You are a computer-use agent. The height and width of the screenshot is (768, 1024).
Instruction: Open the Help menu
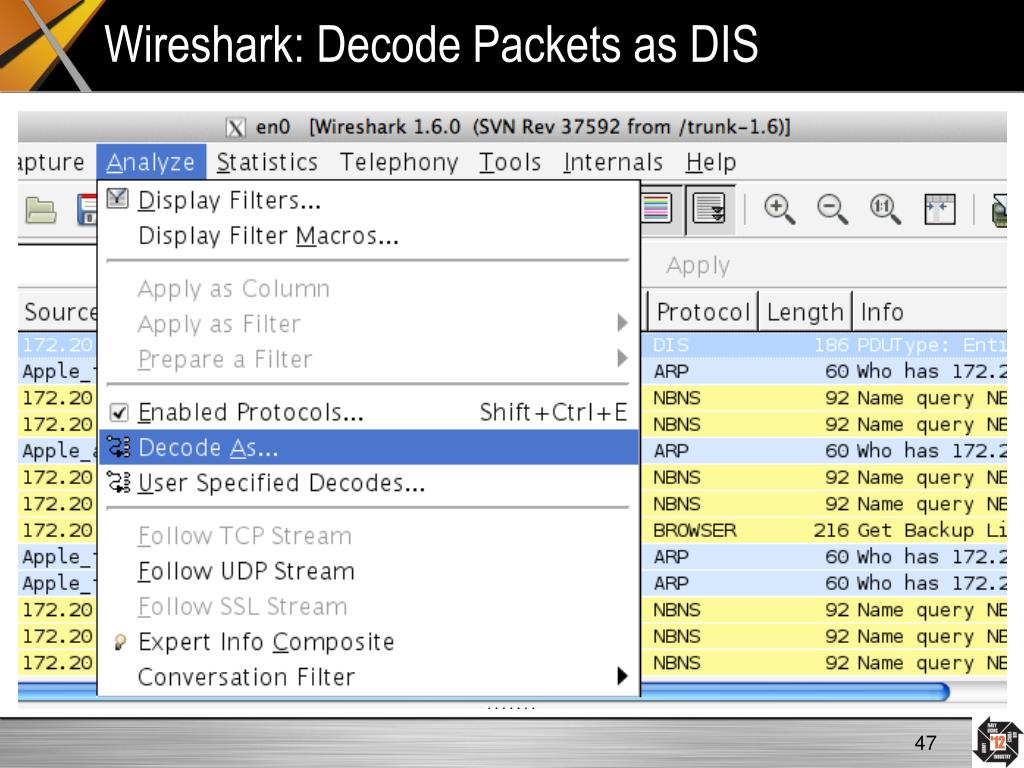(711, 162)
